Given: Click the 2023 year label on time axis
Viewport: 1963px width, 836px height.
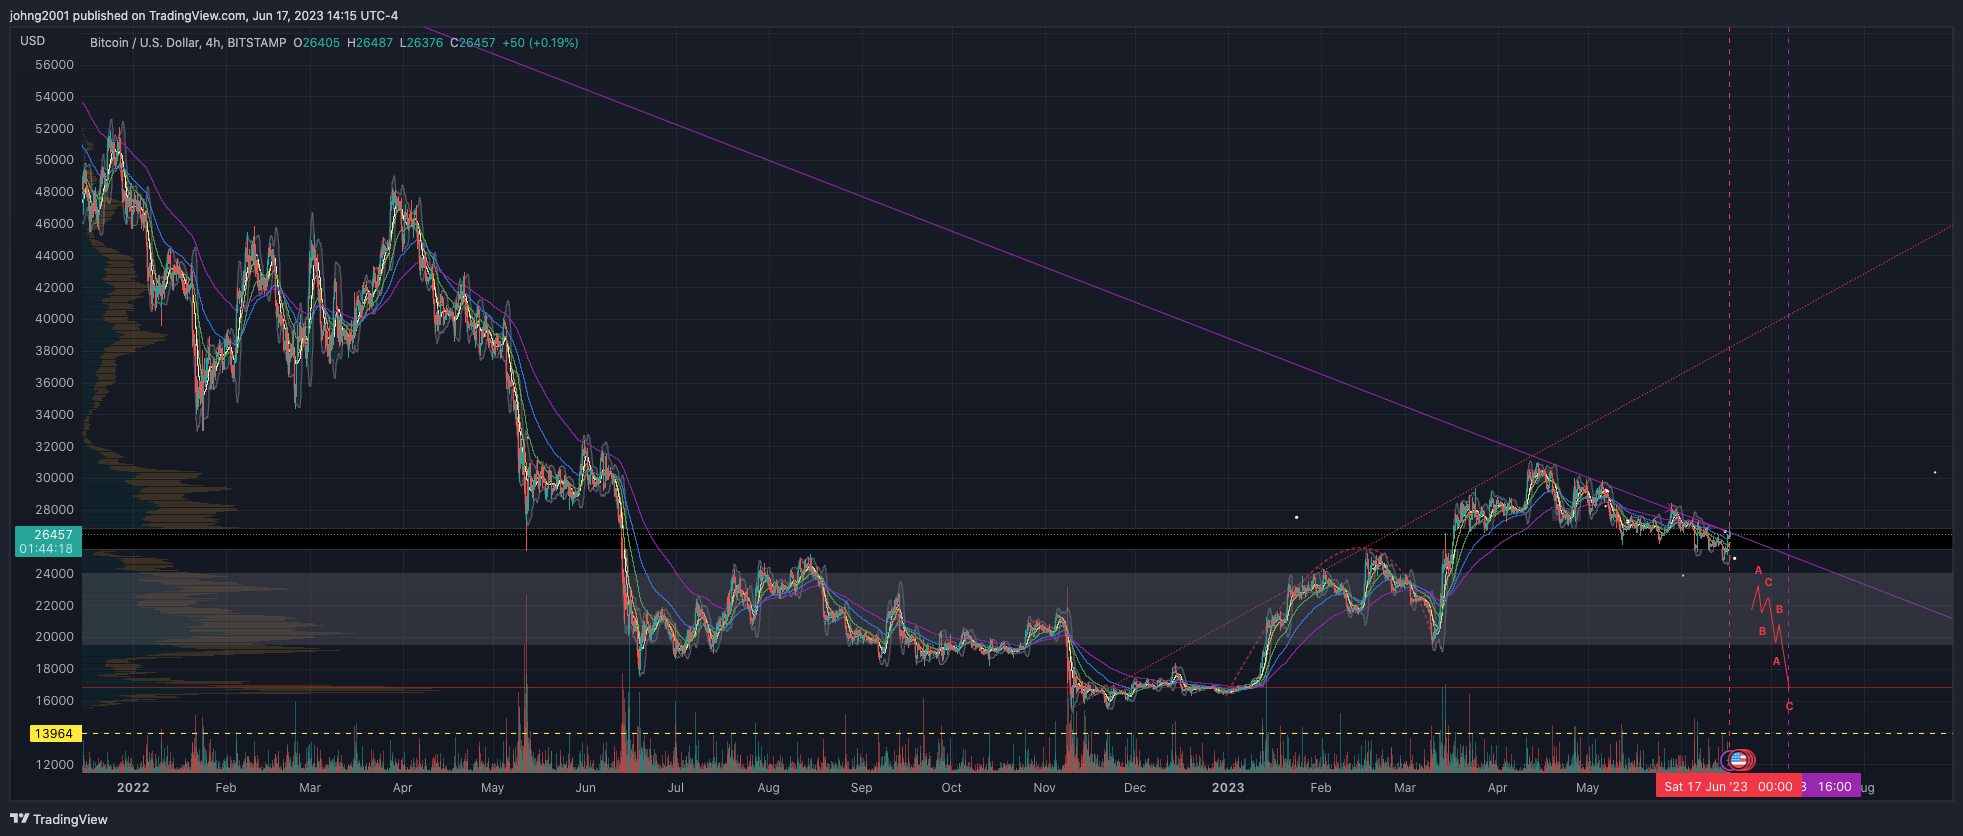Looking at the screenshot, I should 1228,788.
